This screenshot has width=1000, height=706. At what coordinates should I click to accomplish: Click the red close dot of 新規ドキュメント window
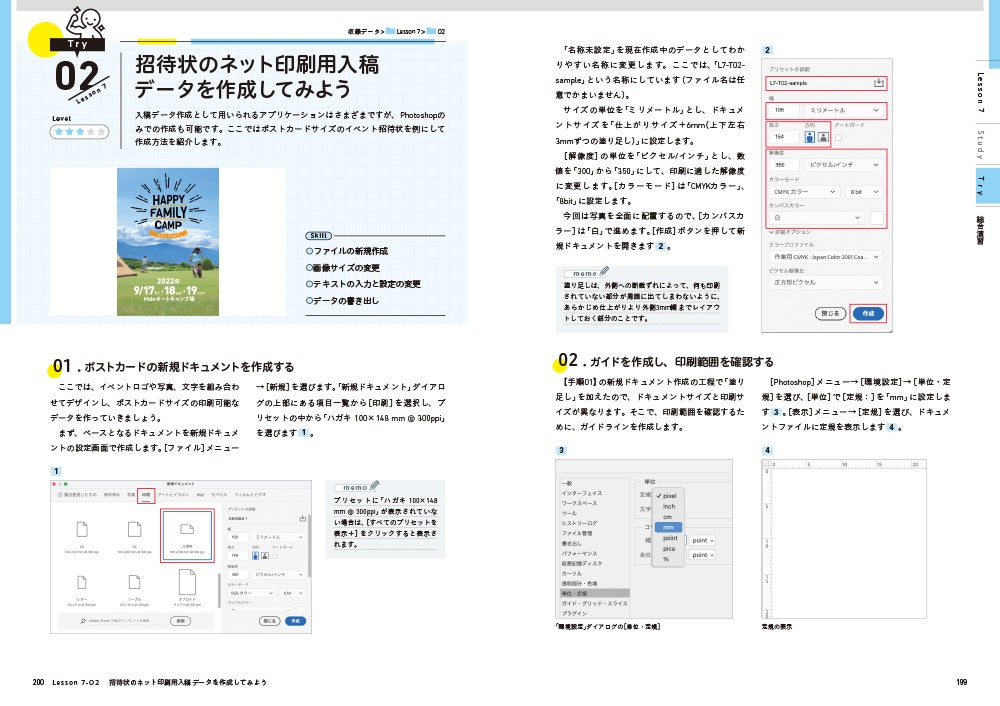coord(54,484)
